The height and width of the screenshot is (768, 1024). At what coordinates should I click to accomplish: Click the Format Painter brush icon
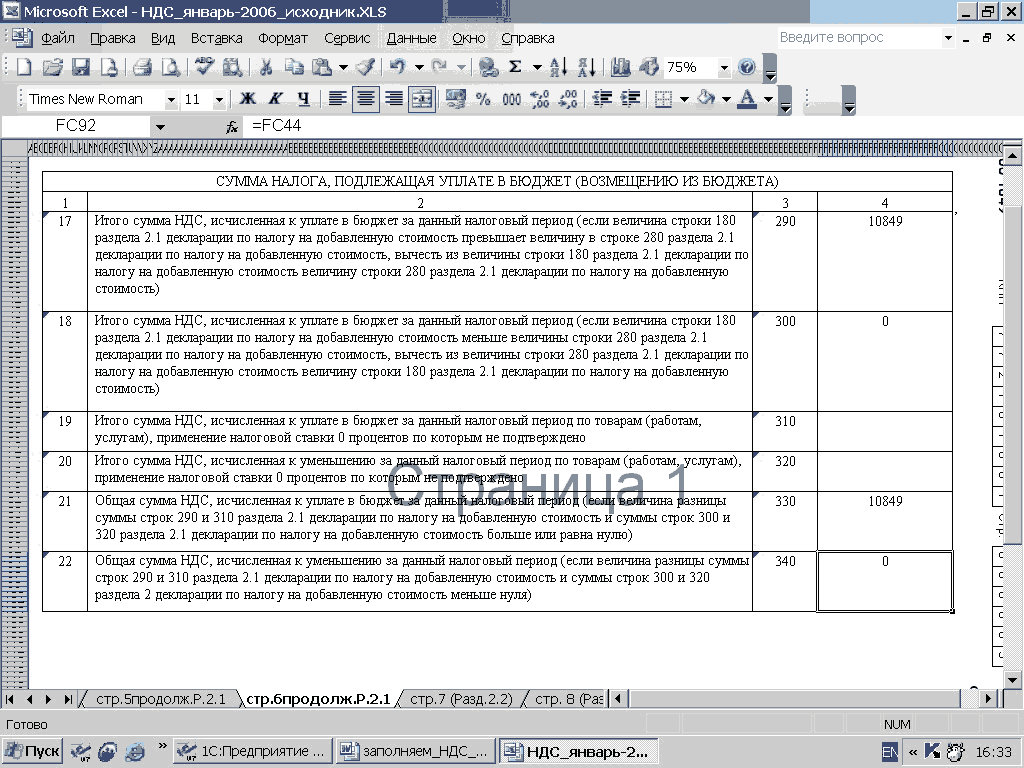[365, 67]
